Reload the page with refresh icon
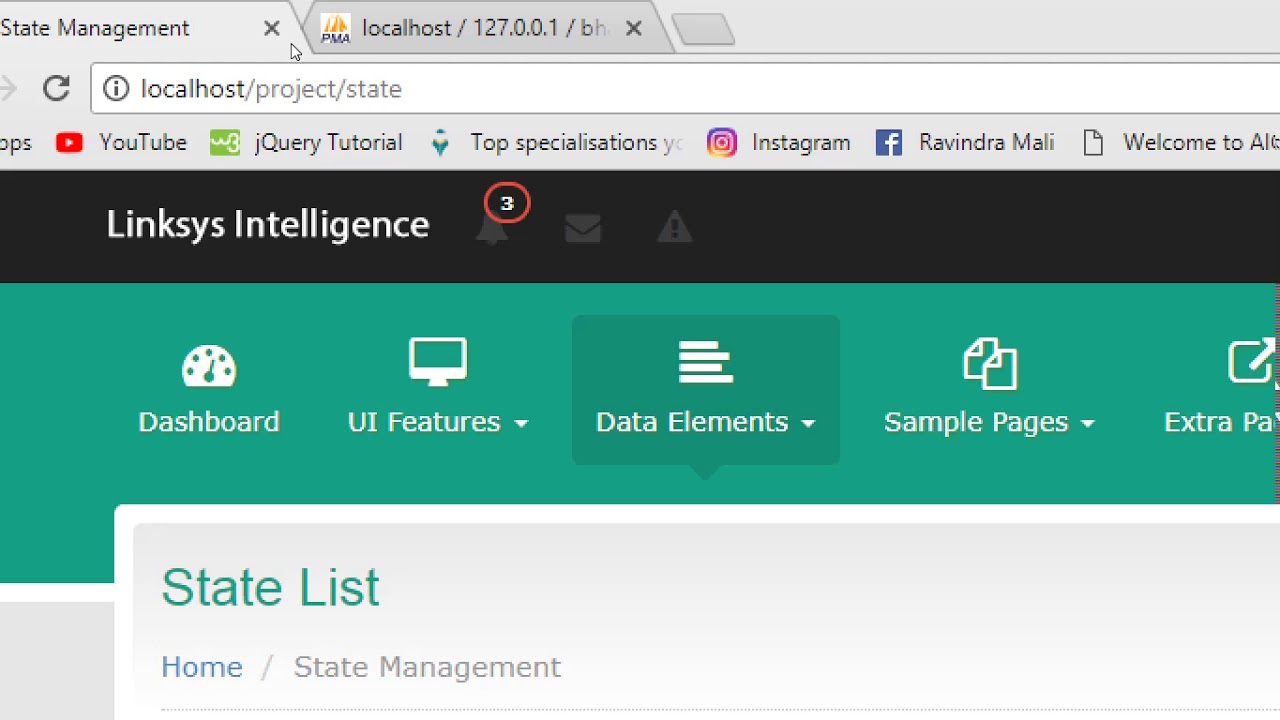This screenshot has width=1280, height=720. coord(56,89)
